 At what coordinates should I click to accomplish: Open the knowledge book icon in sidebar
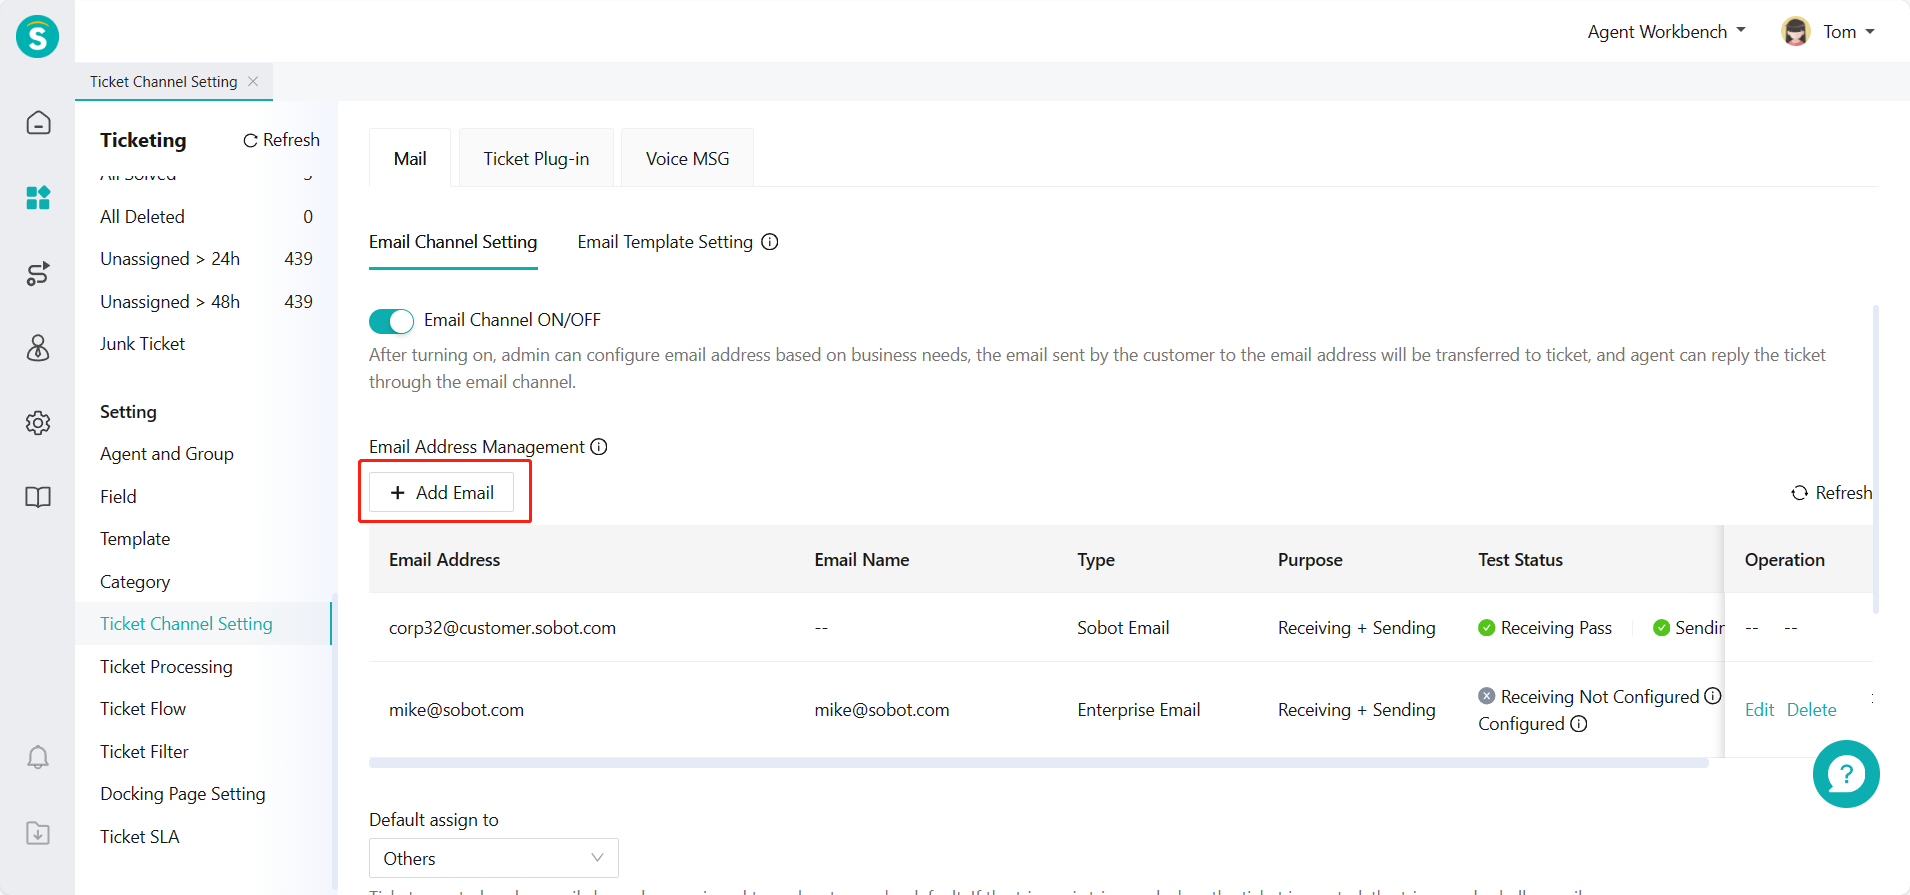38,497
